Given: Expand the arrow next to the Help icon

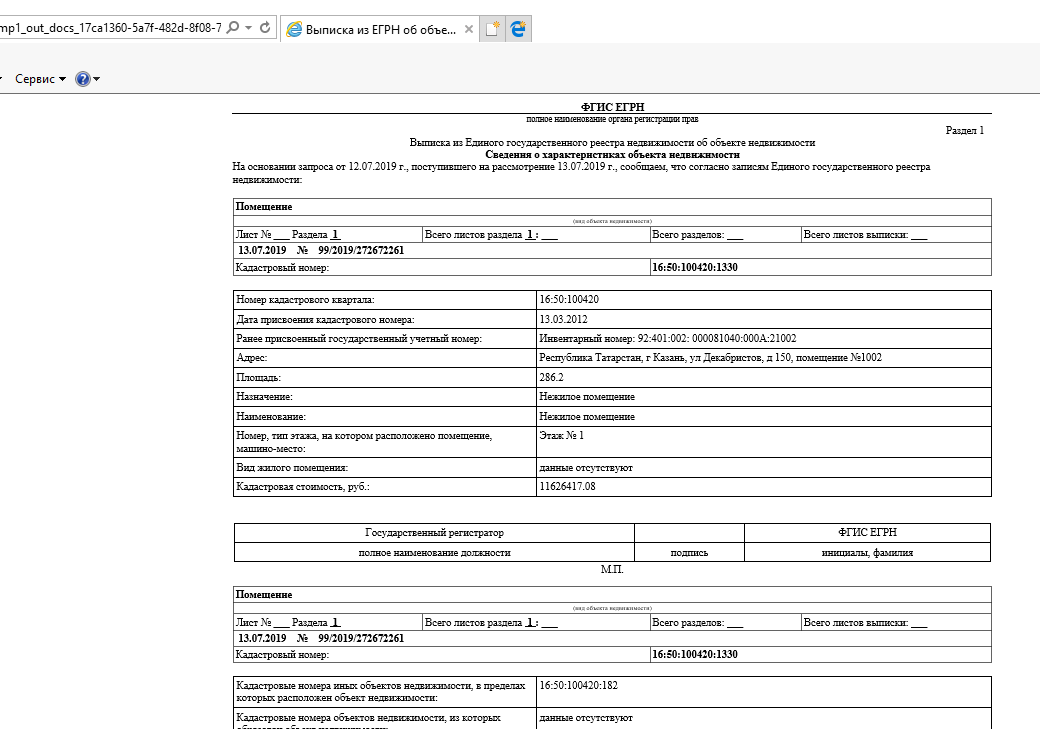Looking at the screenshot, I should (97, 79).
